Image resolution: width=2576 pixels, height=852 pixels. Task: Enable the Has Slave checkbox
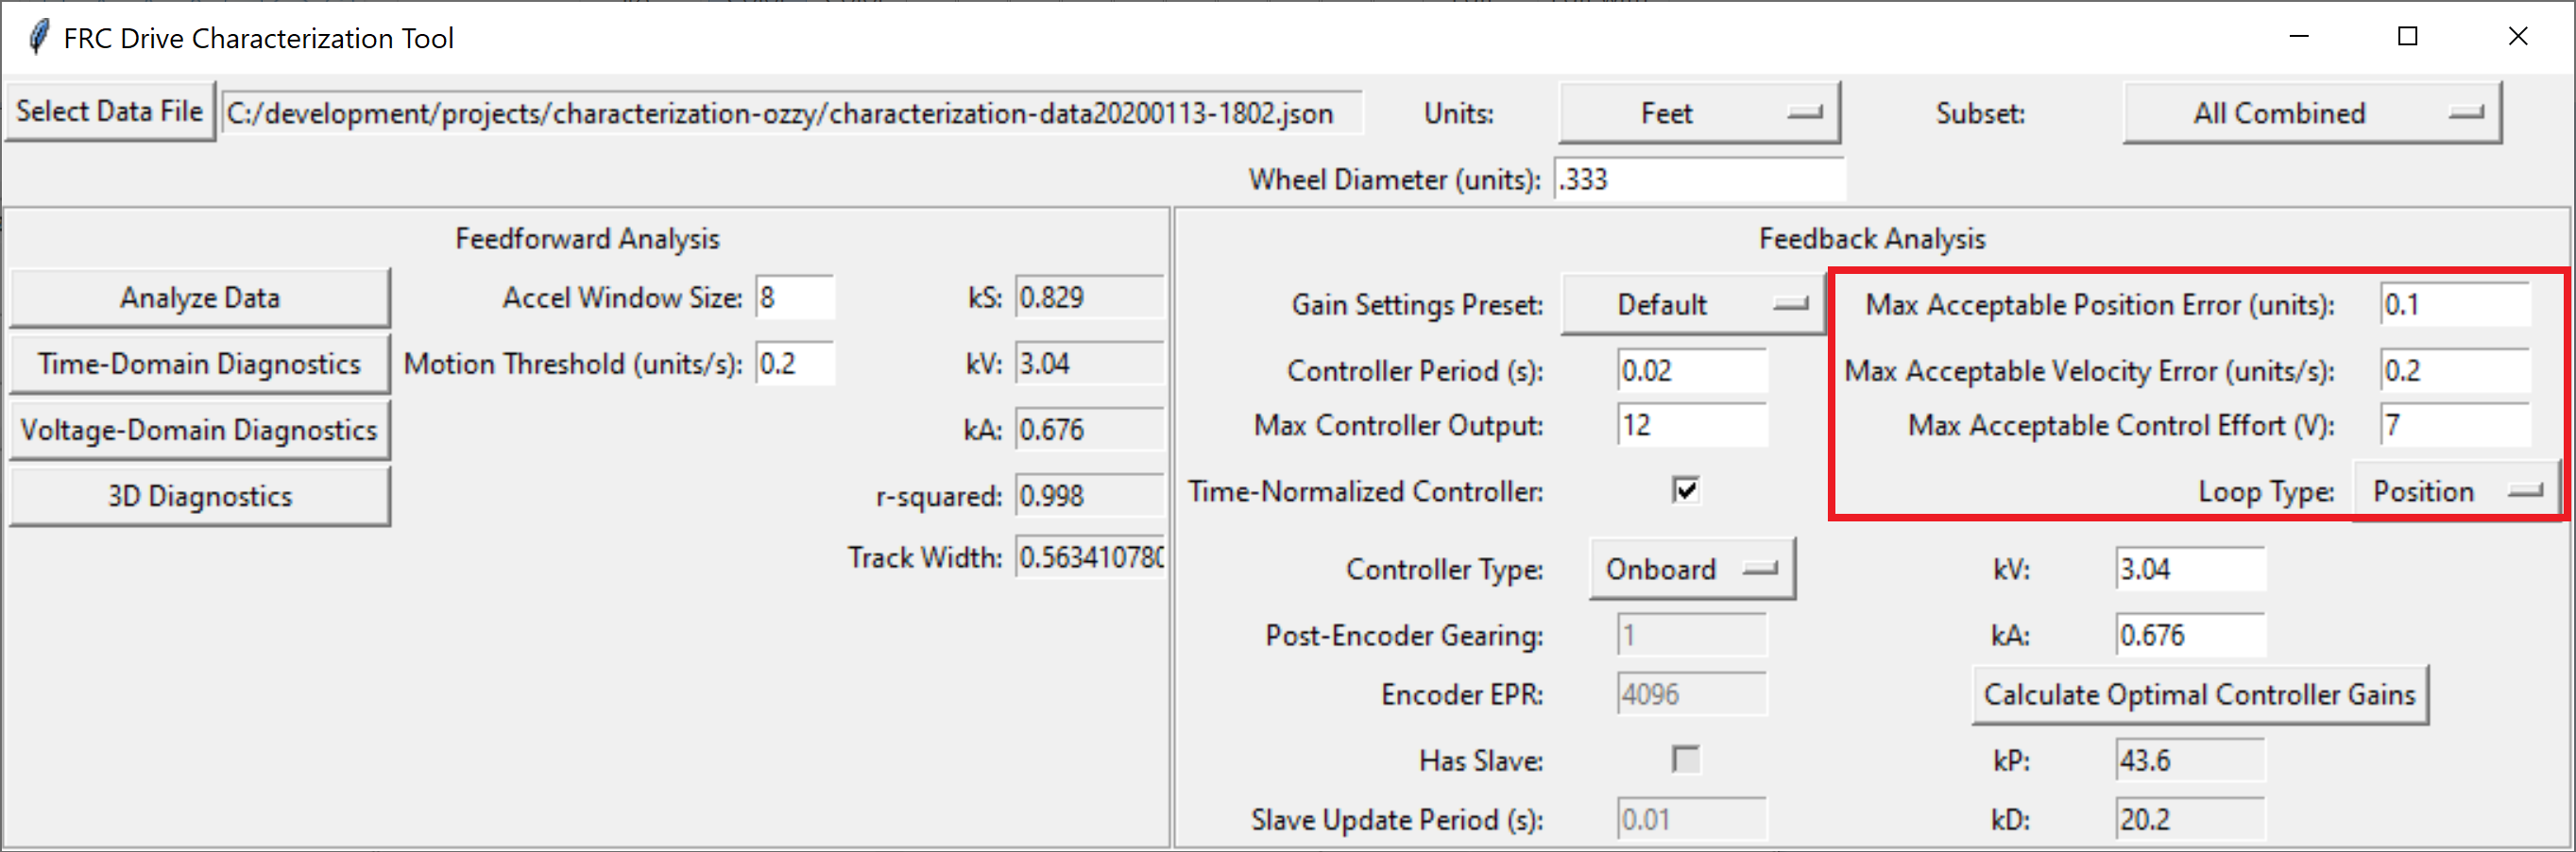(1685, 759)
